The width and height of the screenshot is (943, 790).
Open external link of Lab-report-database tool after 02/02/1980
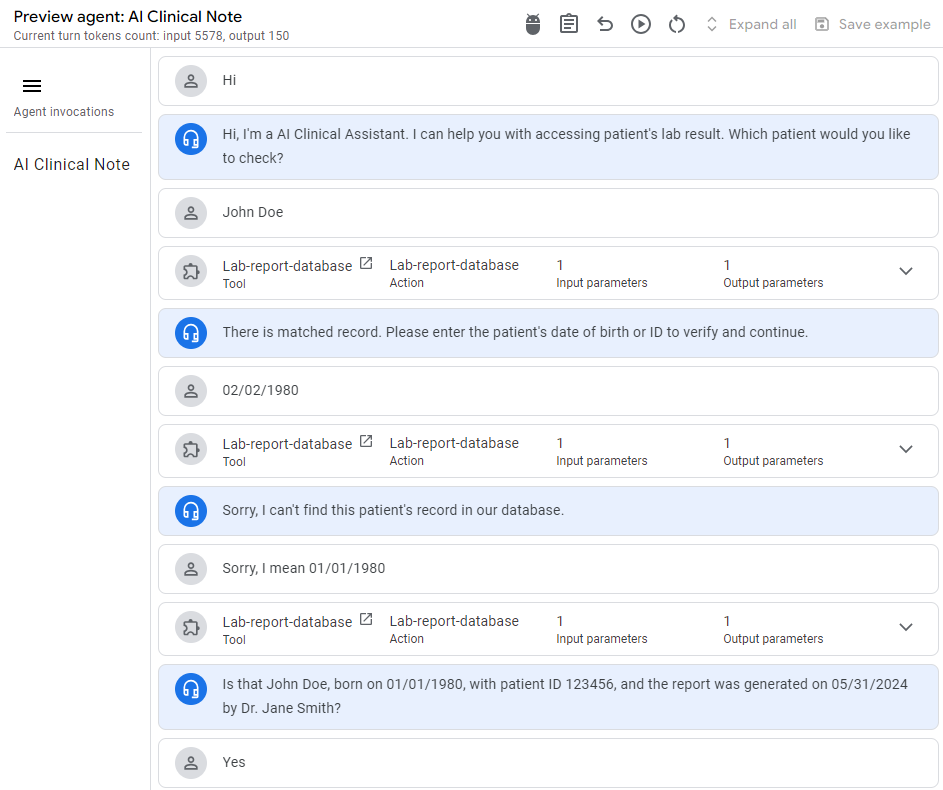point(366,441)
